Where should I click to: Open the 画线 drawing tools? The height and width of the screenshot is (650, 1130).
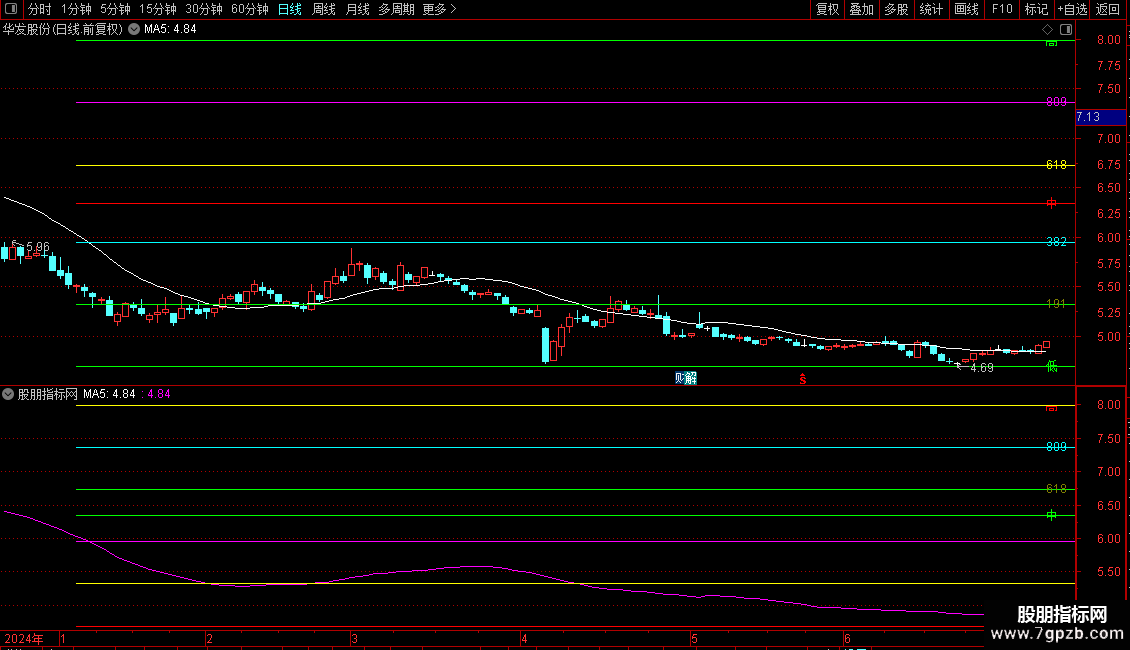coord(966,9)
